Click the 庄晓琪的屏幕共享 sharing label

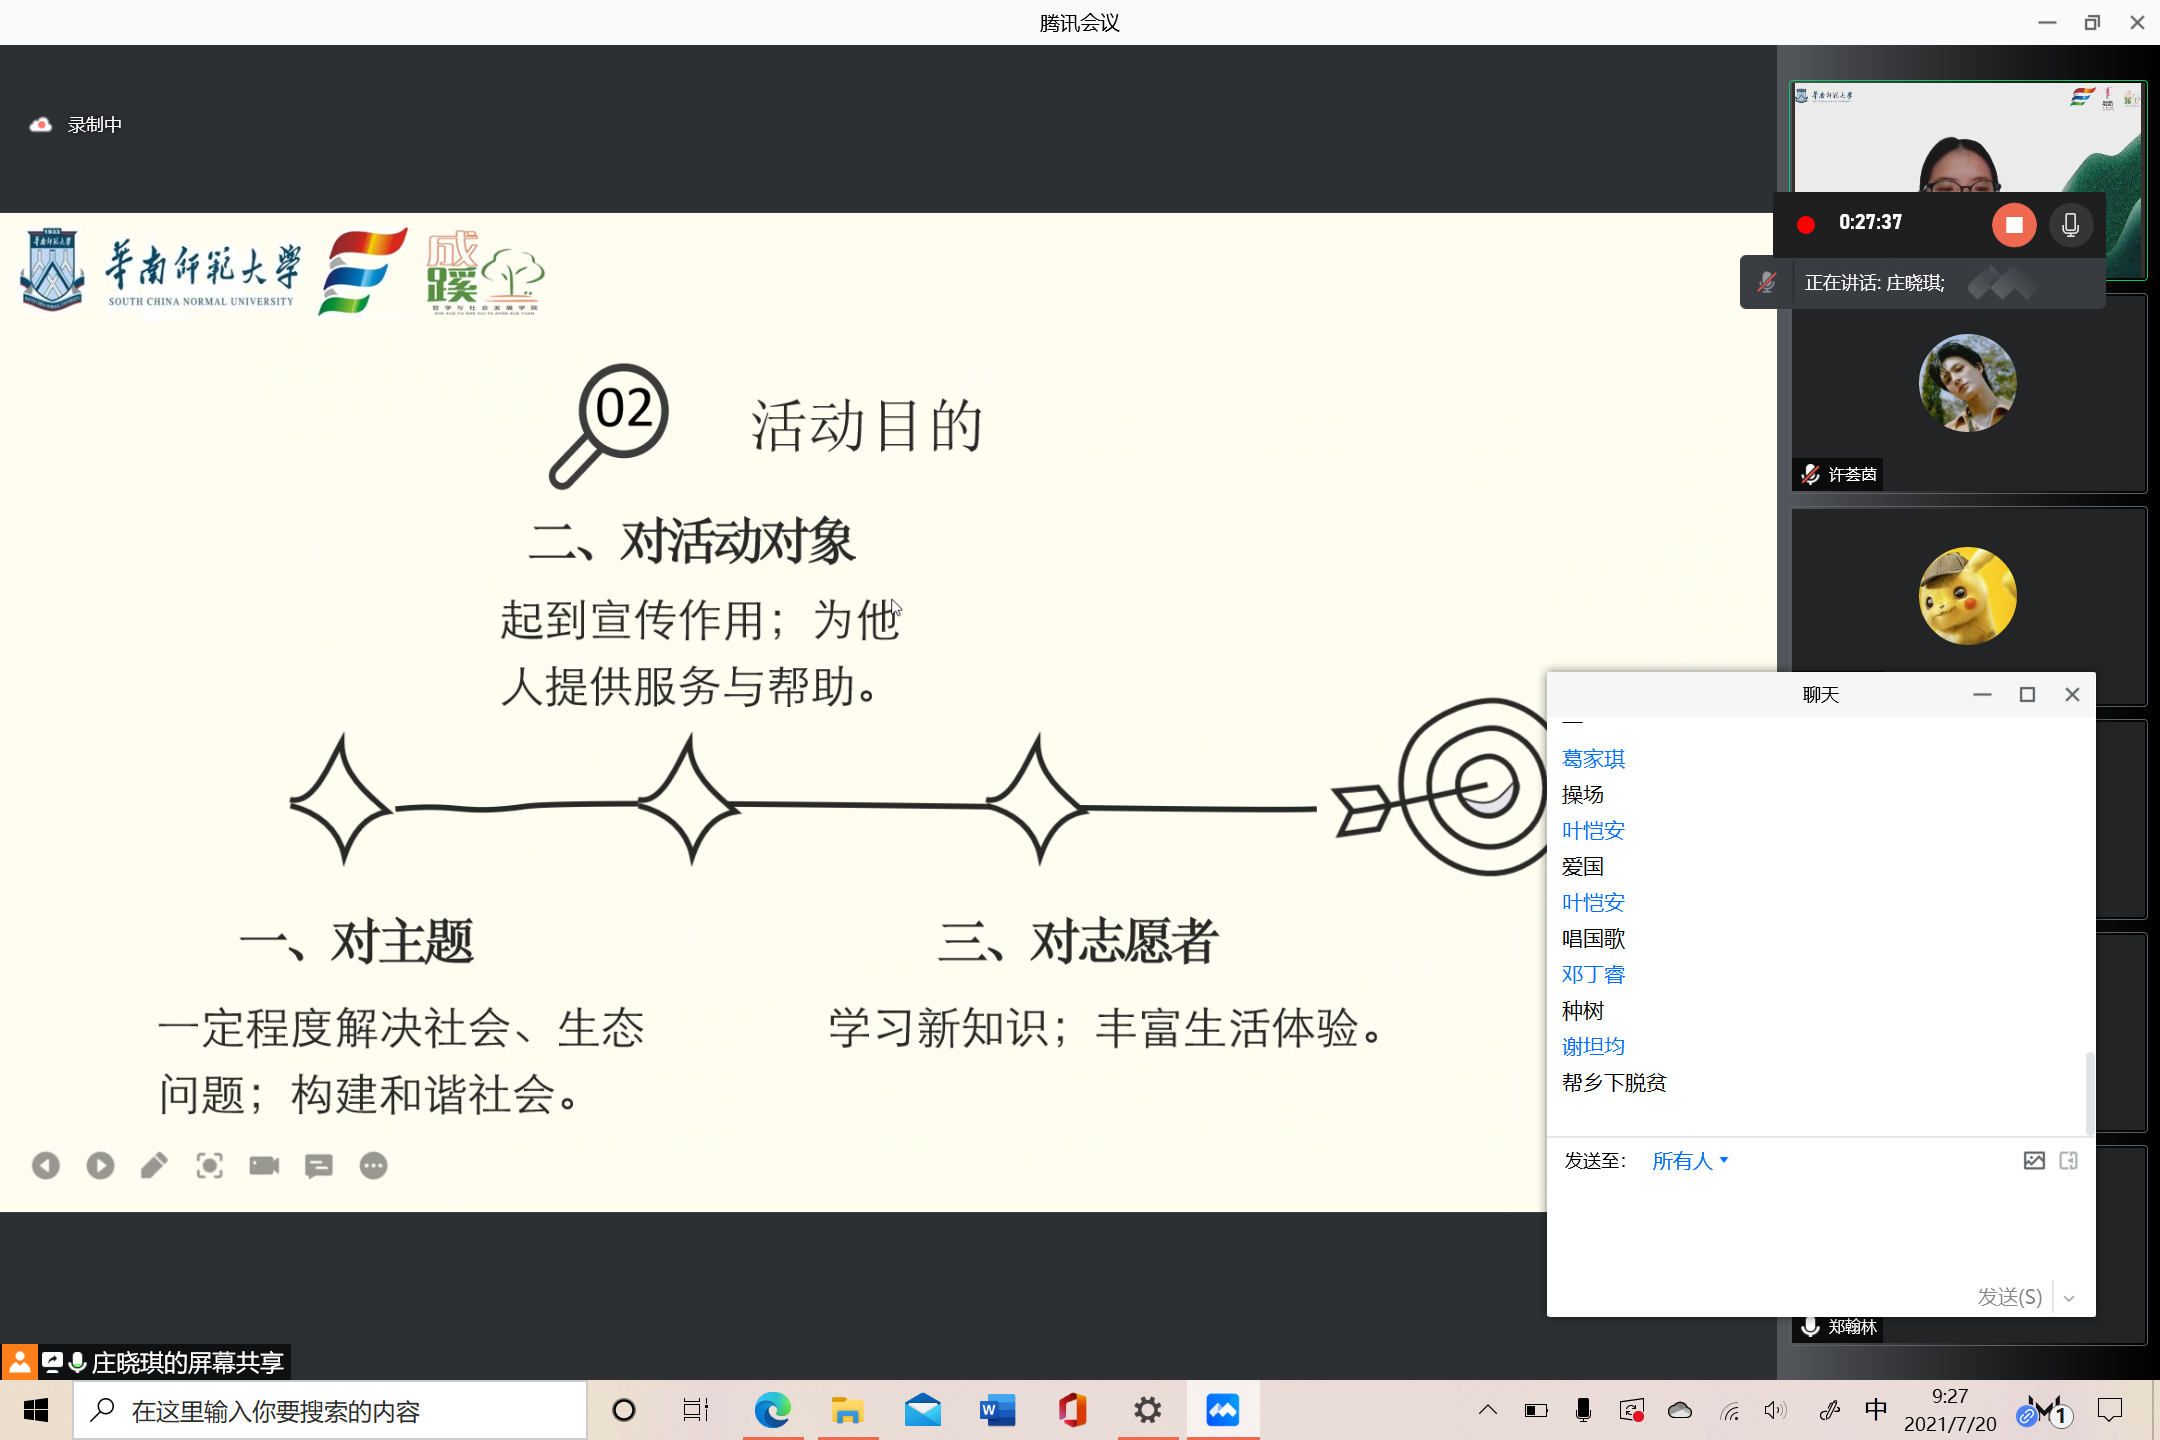point(188,1363)
